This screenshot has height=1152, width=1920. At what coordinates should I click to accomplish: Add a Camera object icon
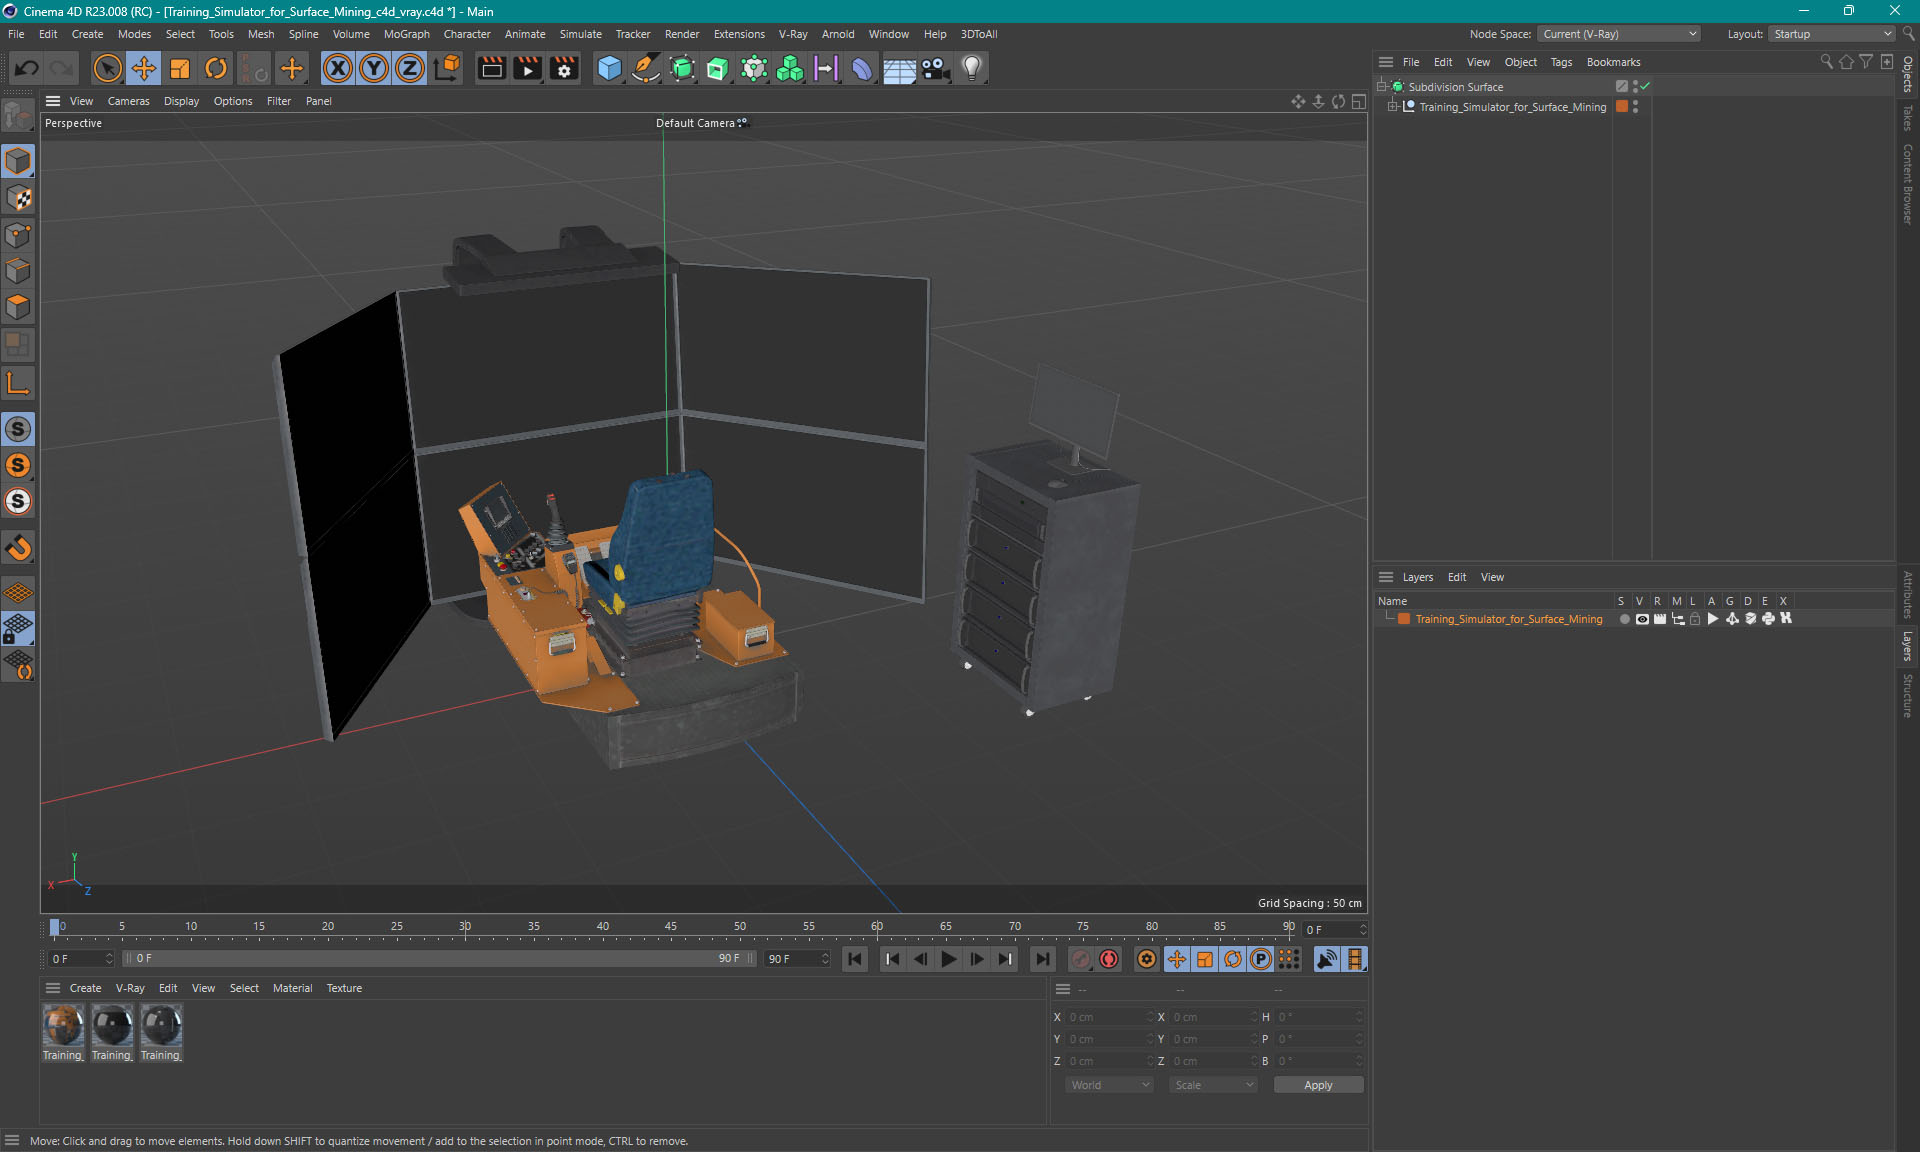(x=935, y=68)
